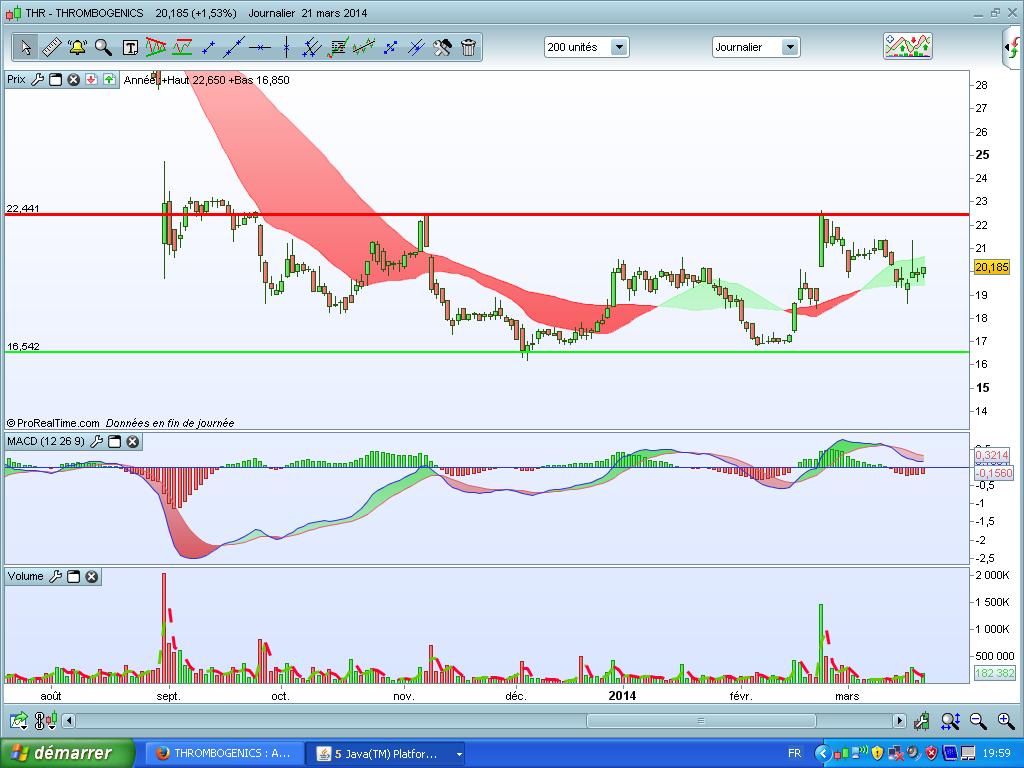
Task: Select the triangle pattern drawing tool
Action: click(156, 47)
